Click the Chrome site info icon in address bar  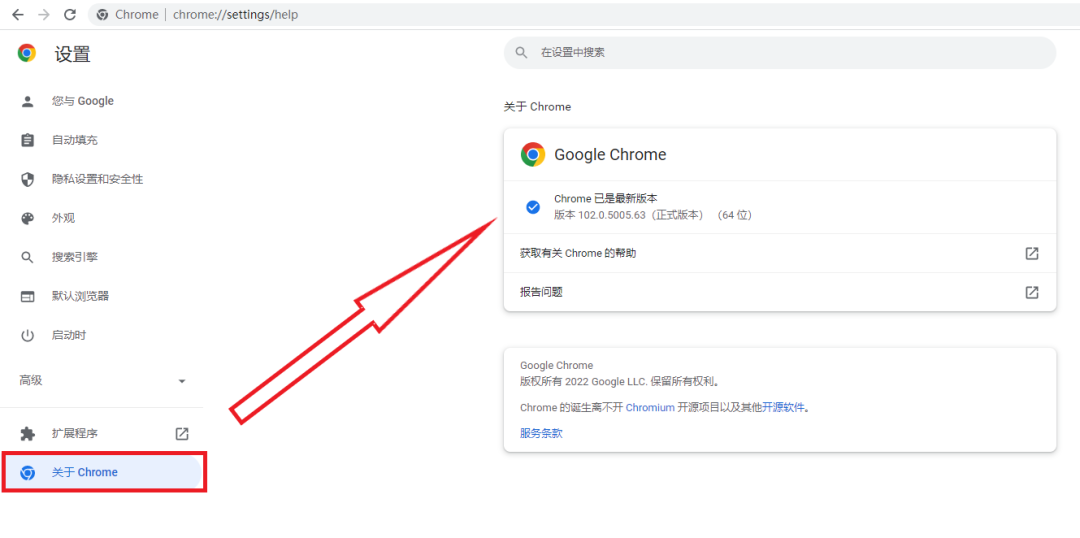102,14
